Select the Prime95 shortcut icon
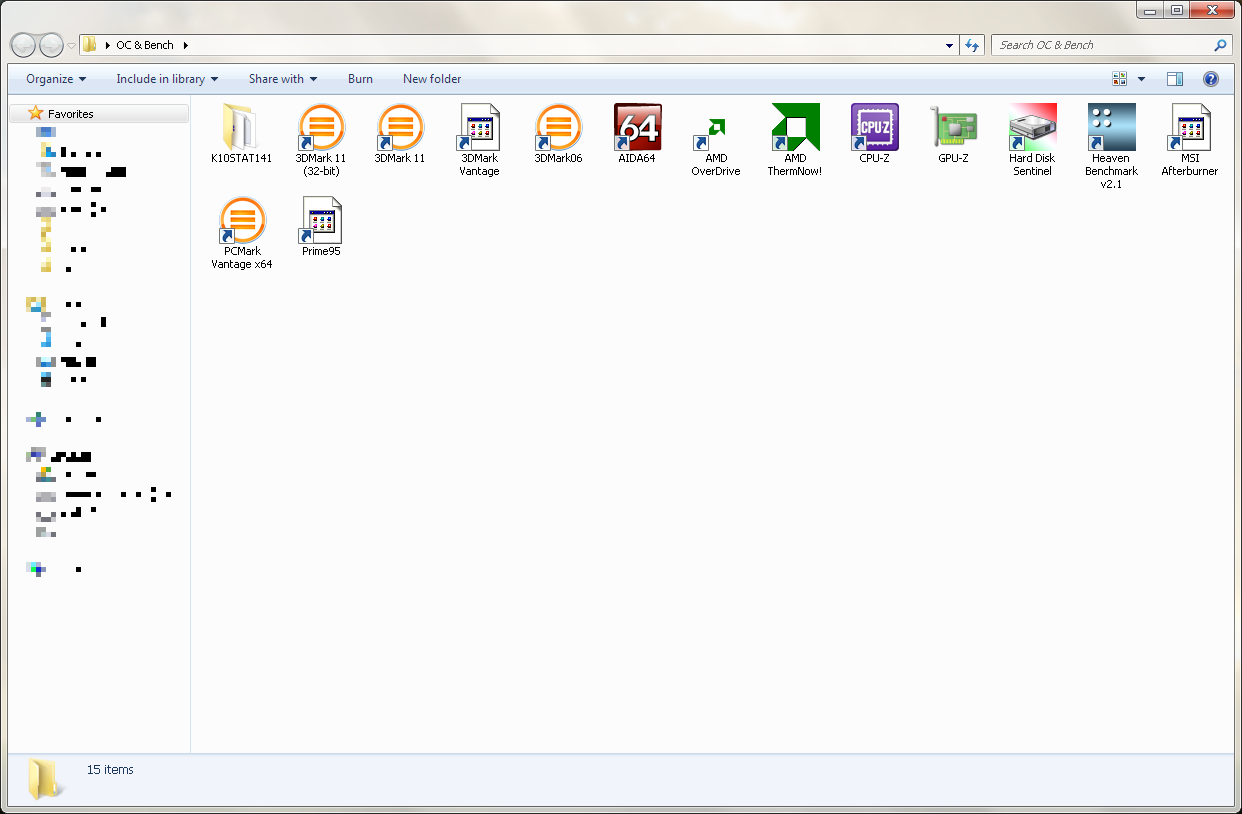Screen dimensions: 1242x814 pos(320,221)
